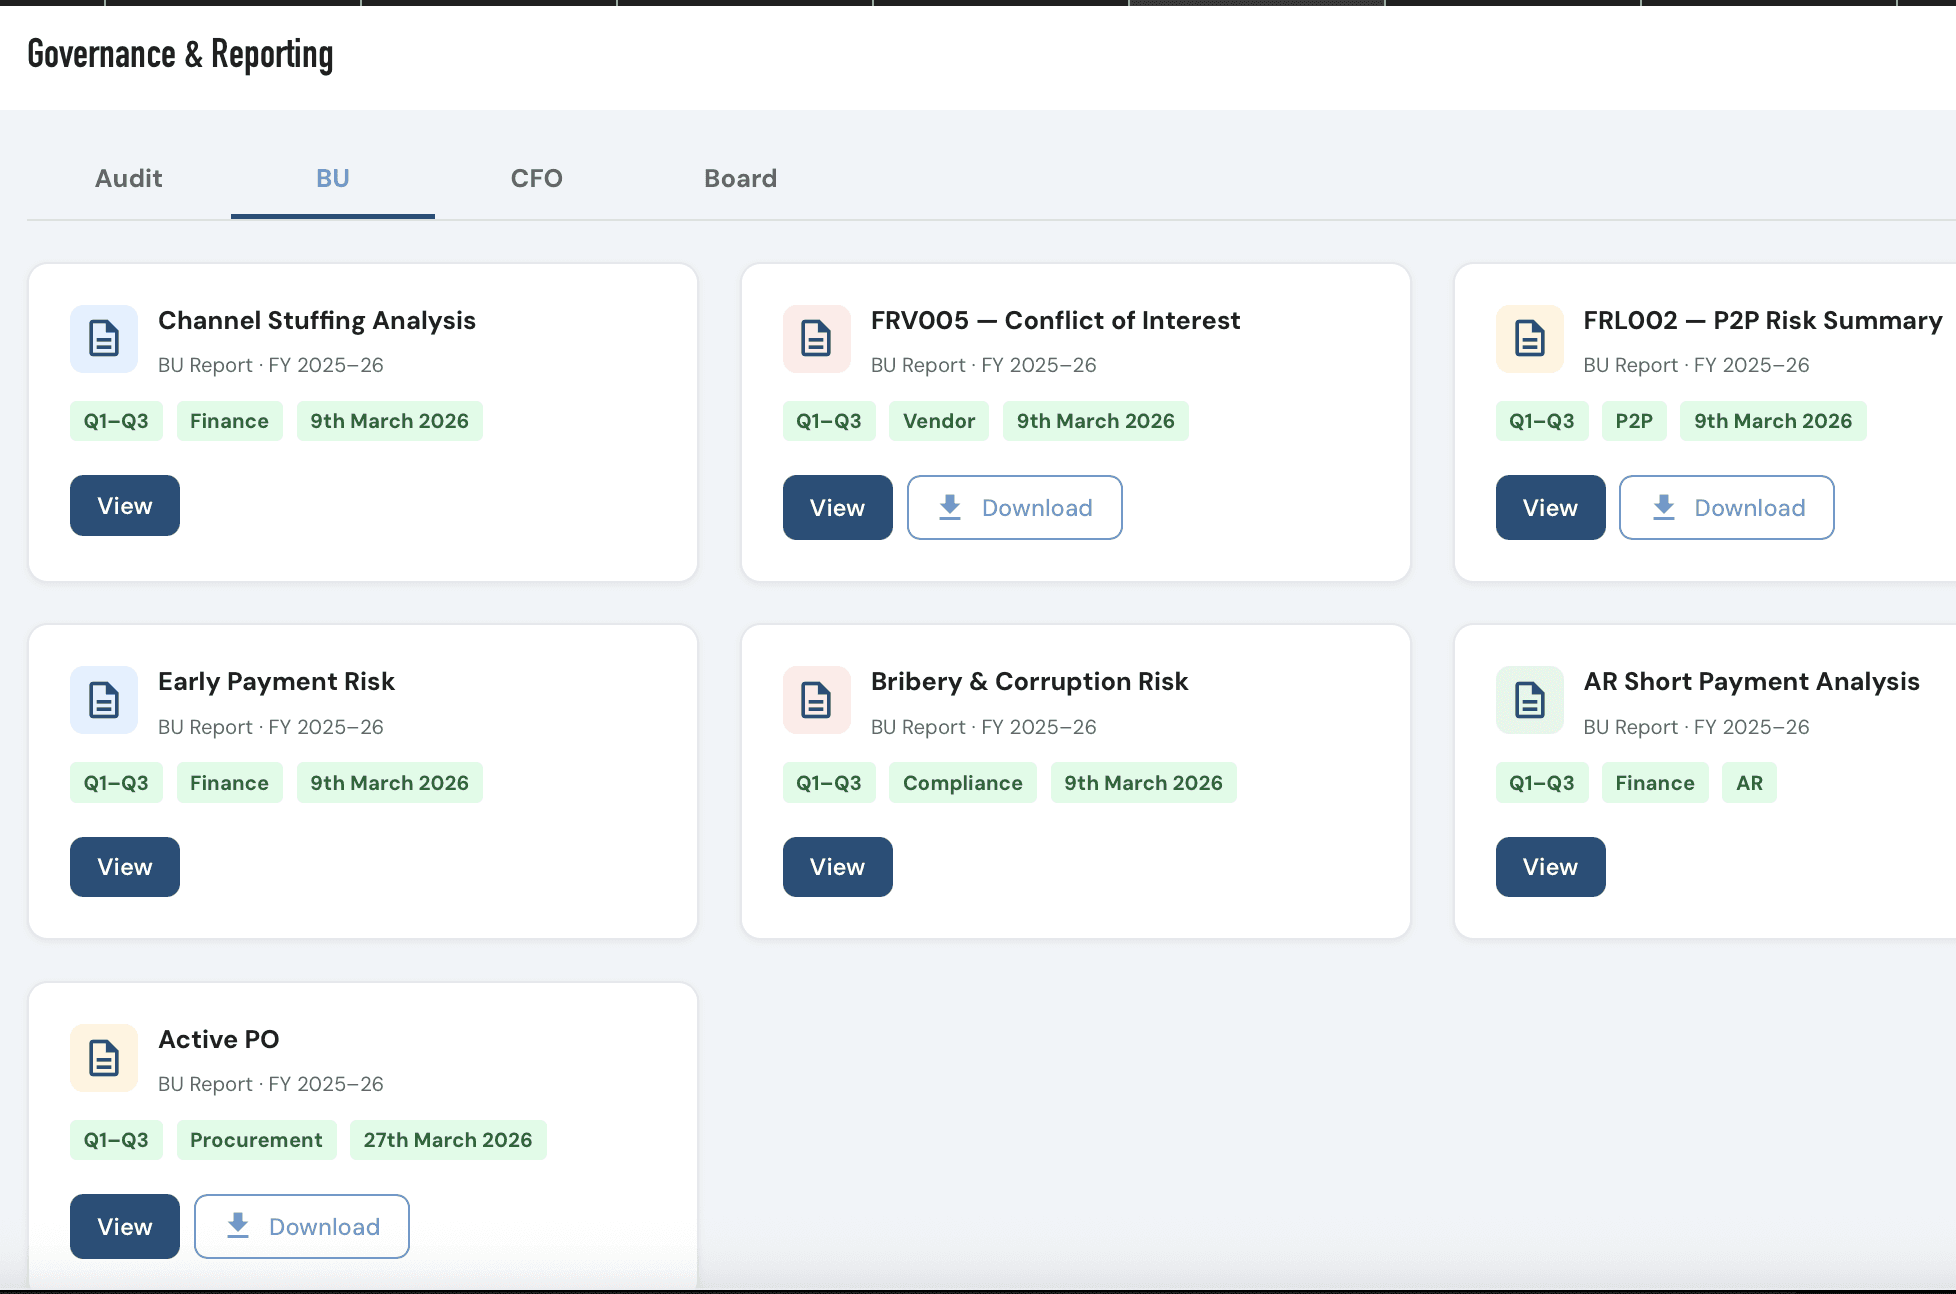
Task: Click FRV005 Conflict of Interest document icon
Action: 816,339
